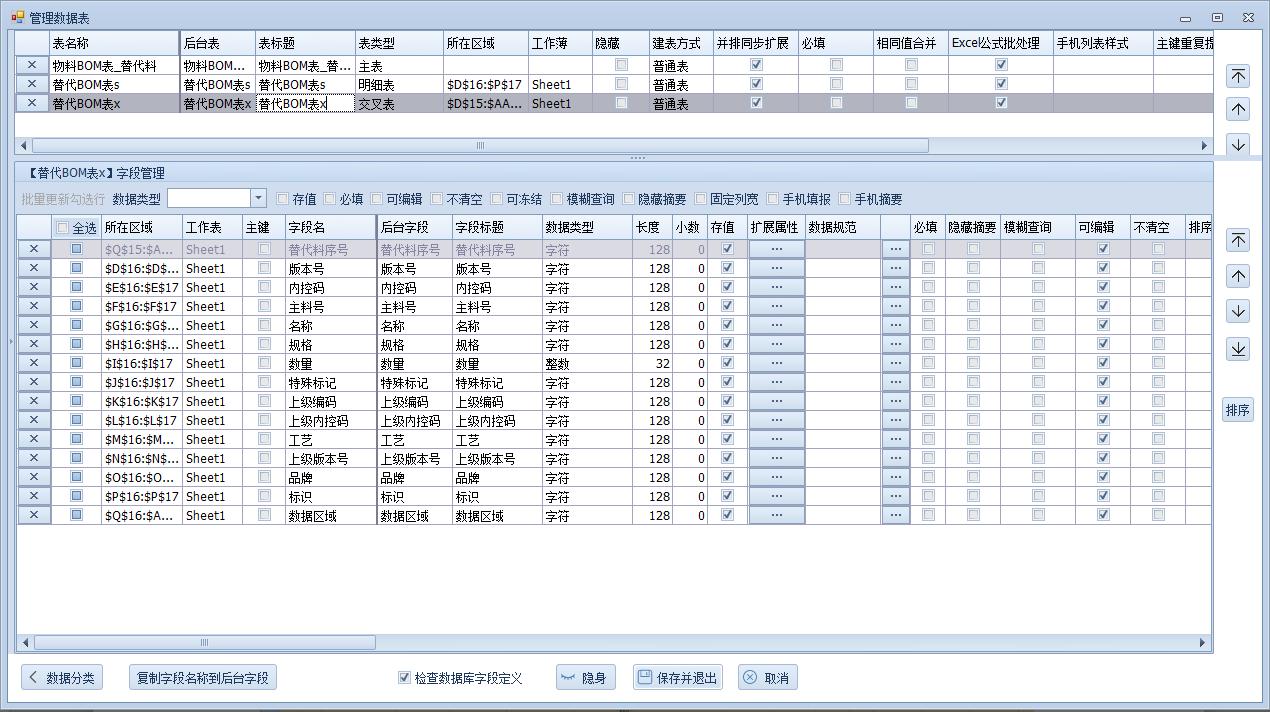Open 数据规范 ellipsis button for 工艺 row
1270x712 pixels.
coord(895,439)
